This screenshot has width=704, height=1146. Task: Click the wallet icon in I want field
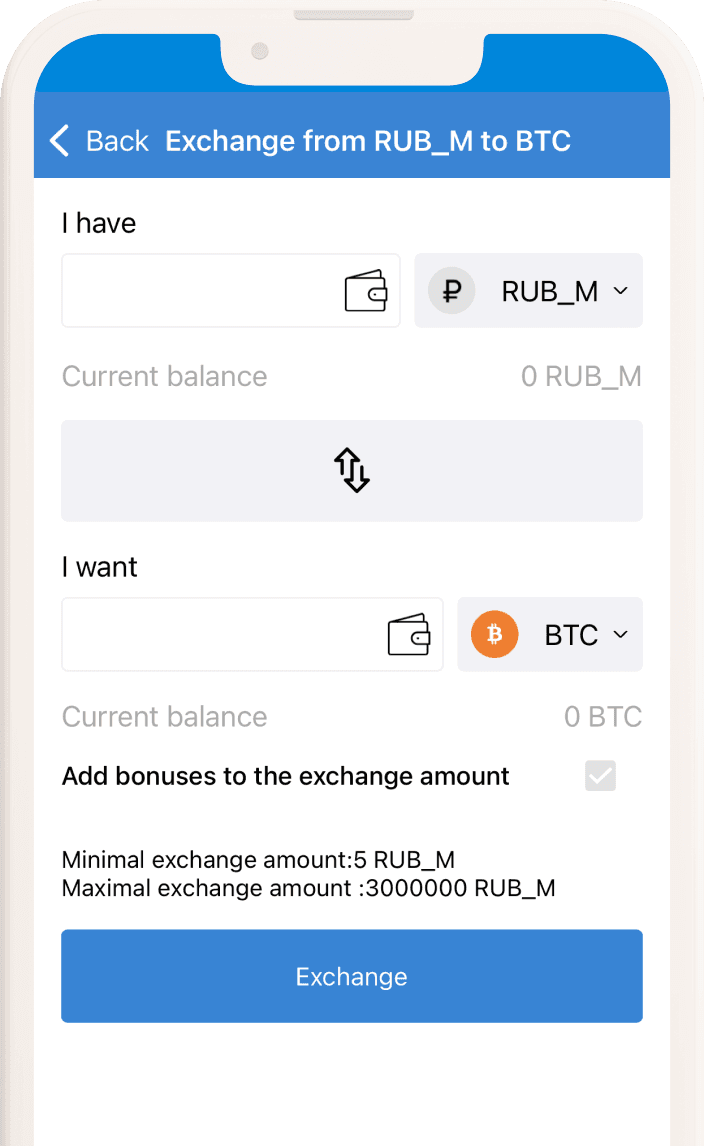click(409, 634)
